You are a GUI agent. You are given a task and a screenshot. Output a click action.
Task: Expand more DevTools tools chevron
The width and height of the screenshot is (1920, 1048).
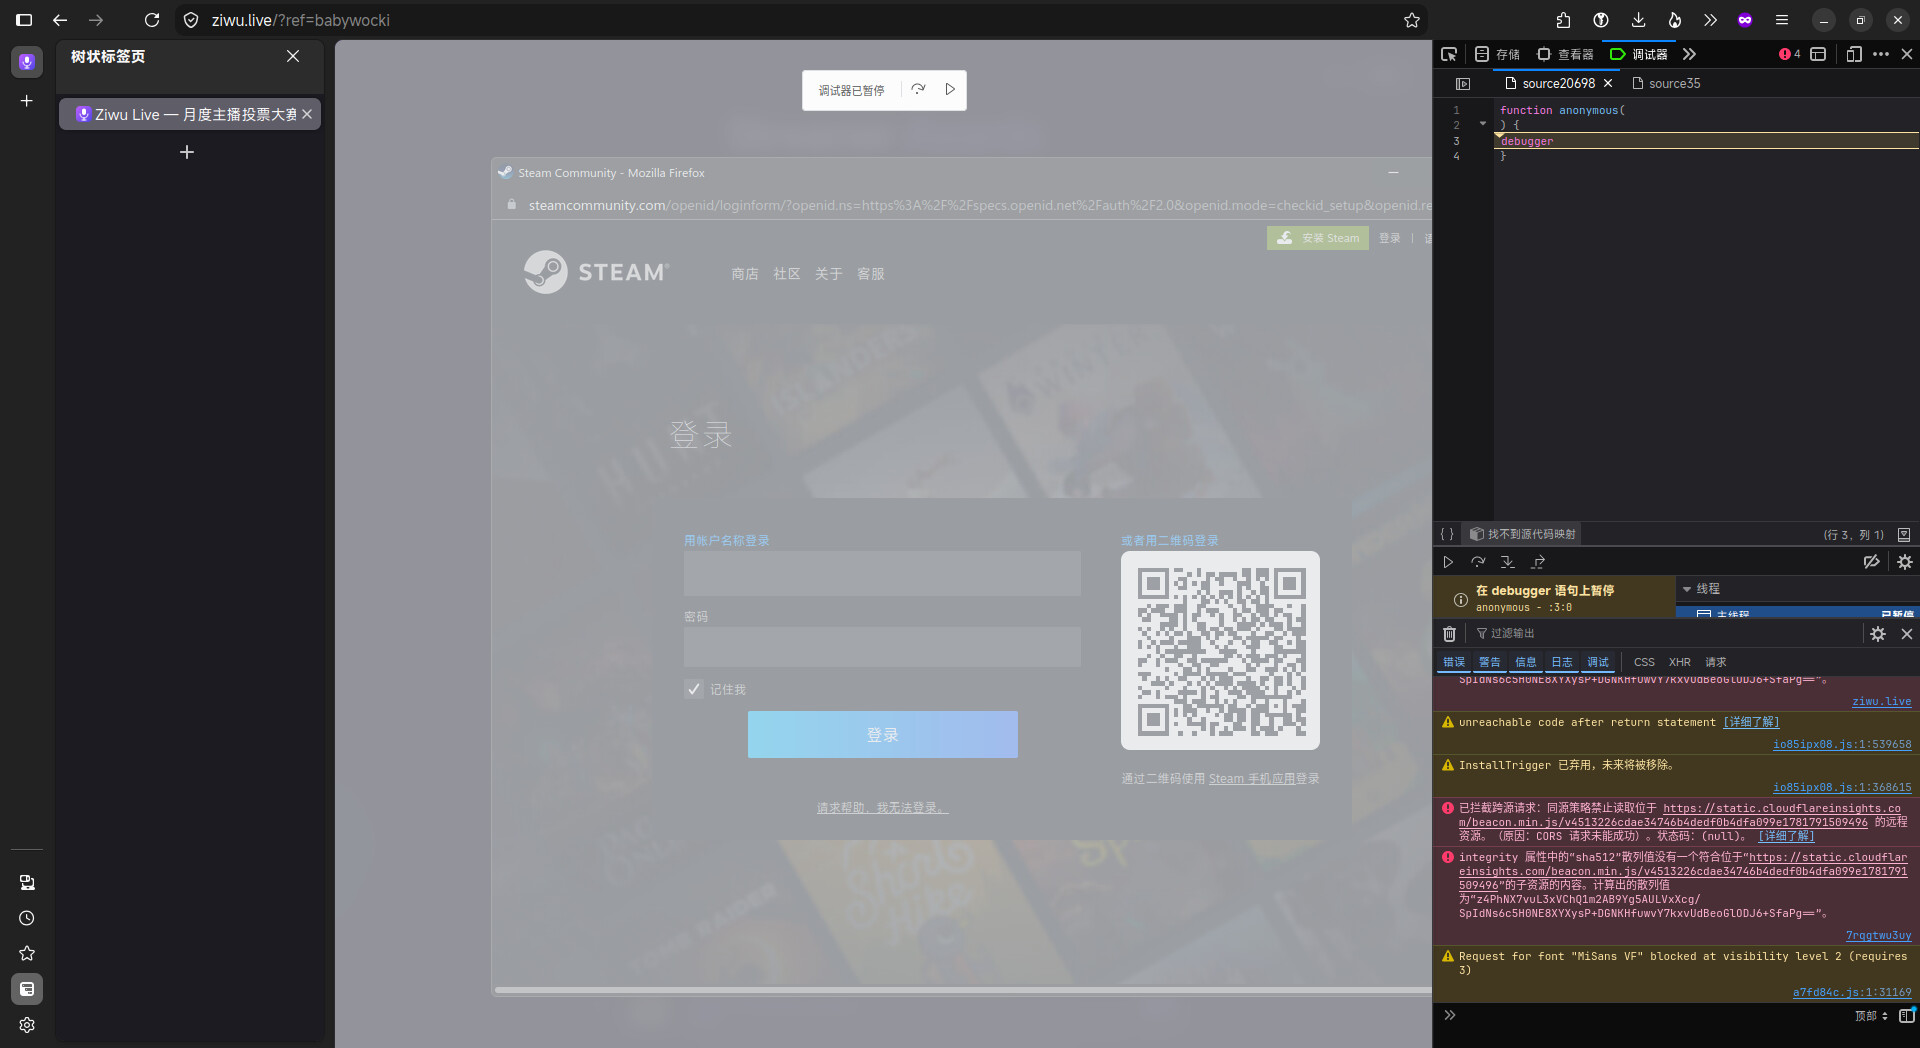click(x=1689, y=54)
